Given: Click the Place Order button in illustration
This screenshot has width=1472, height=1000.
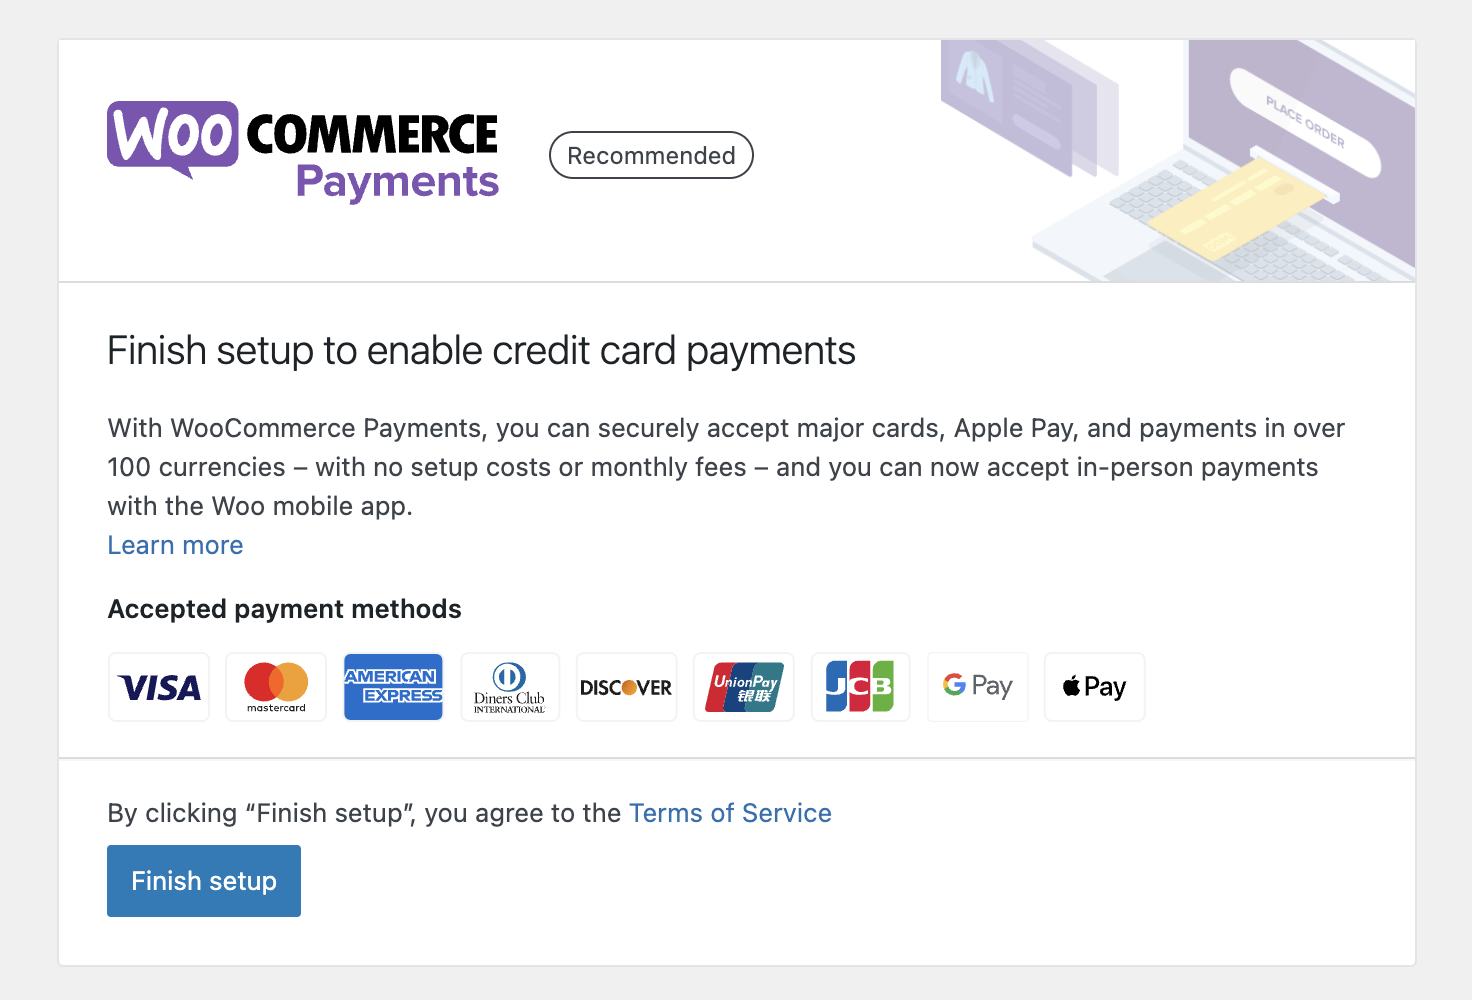Looking at the screenshot, I should 1305,123.
